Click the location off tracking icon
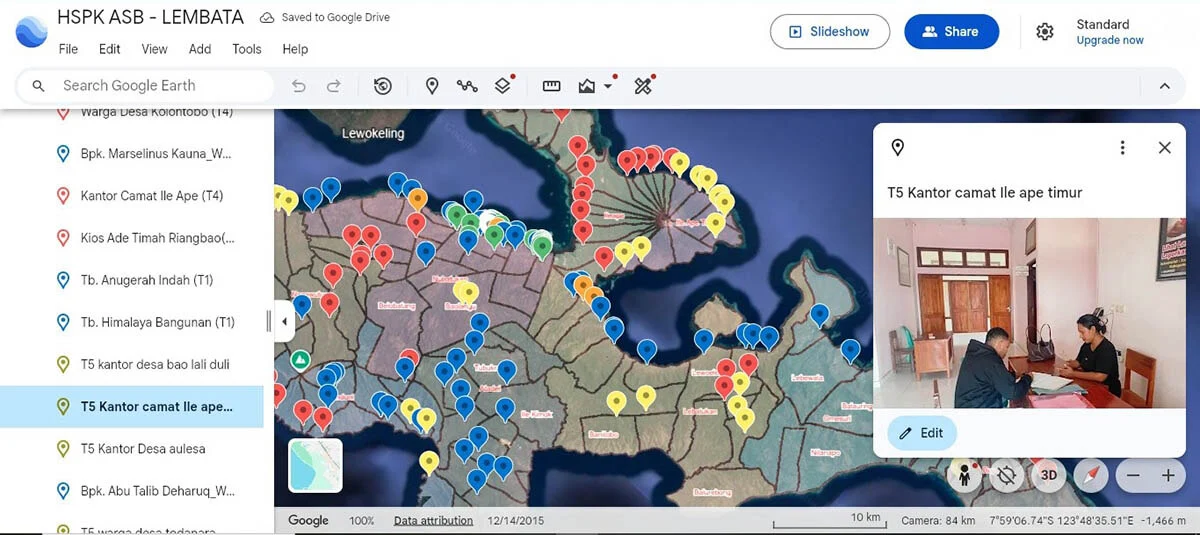Screen dimensions: 1200x535 tap(1007, 476)
